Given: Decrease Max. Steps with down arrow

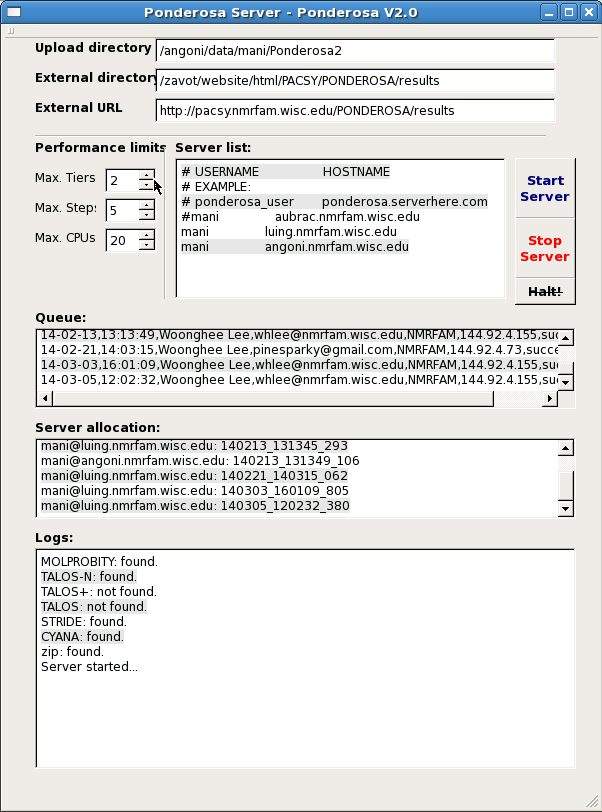Looking at the screenshot, I should pos(147,215).
